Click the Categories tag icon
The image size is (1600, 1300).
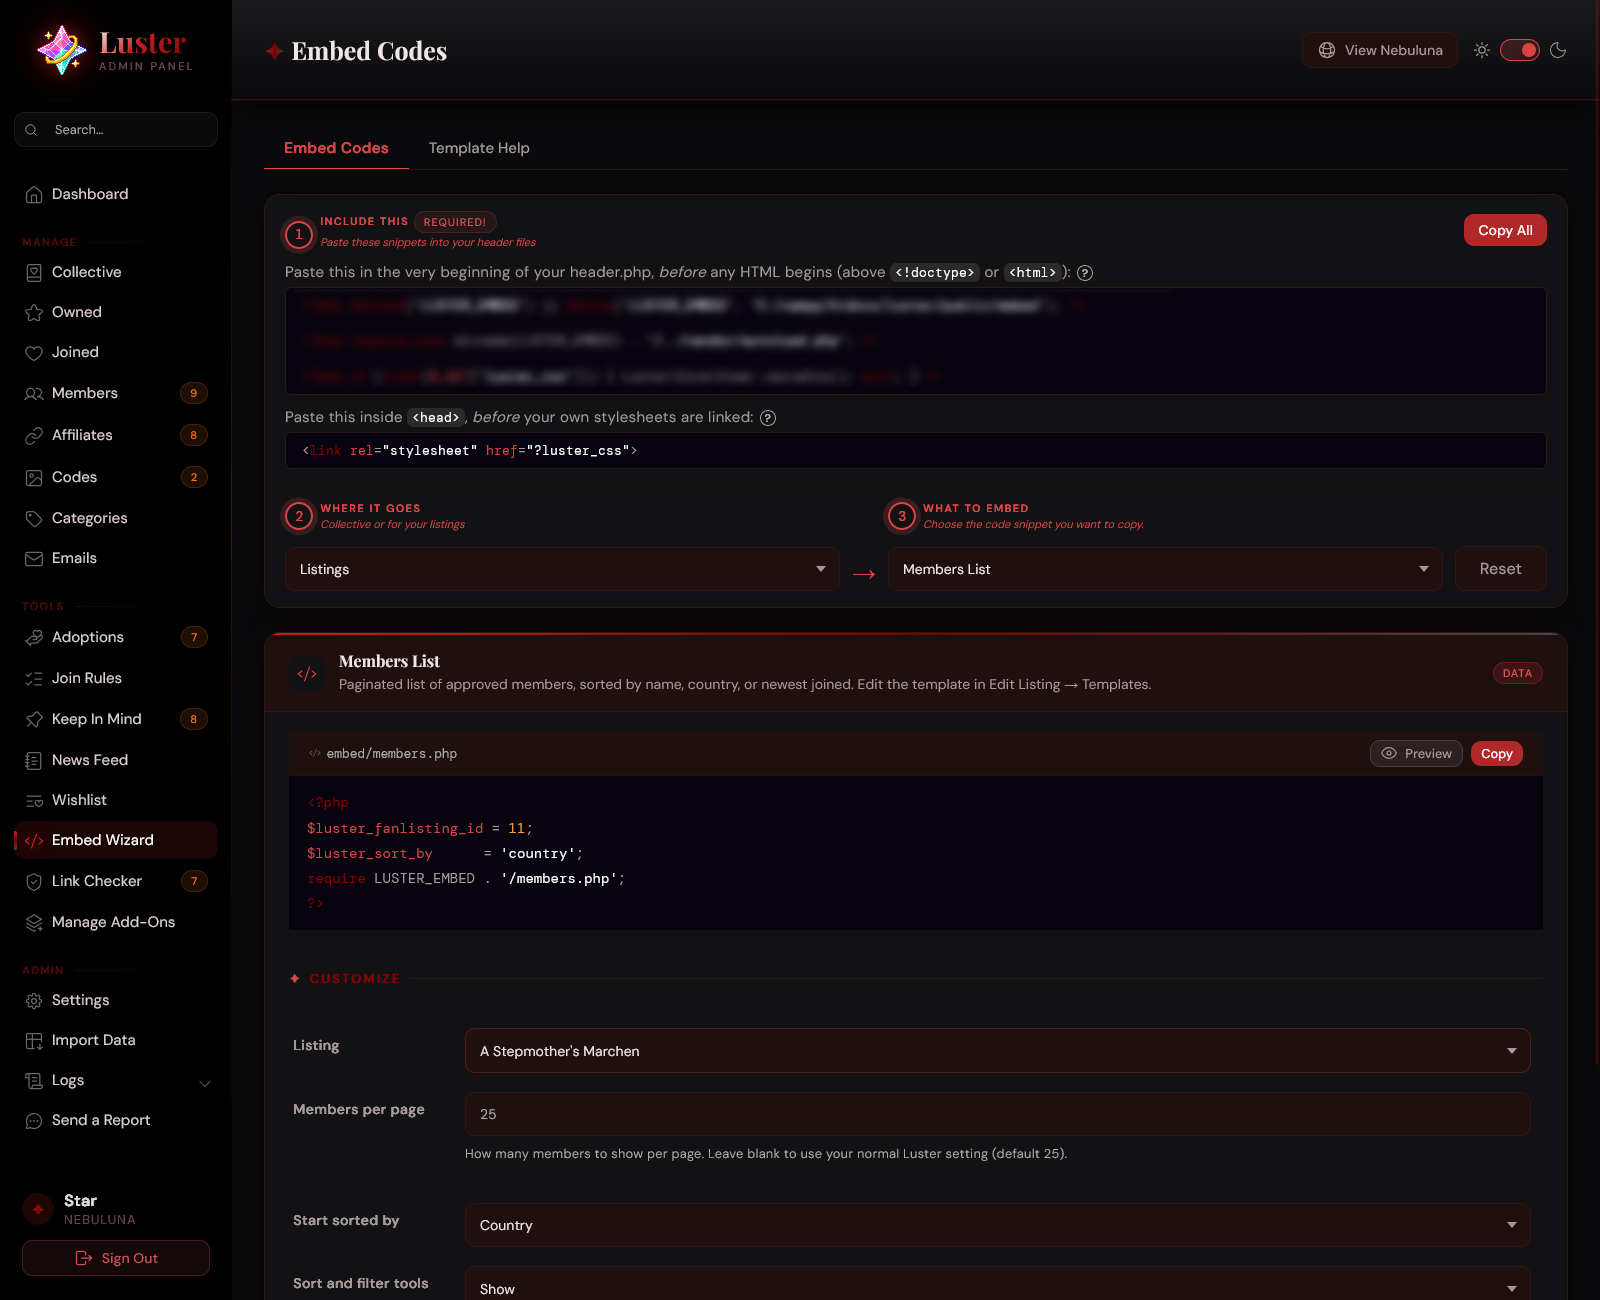coord(34,518)
